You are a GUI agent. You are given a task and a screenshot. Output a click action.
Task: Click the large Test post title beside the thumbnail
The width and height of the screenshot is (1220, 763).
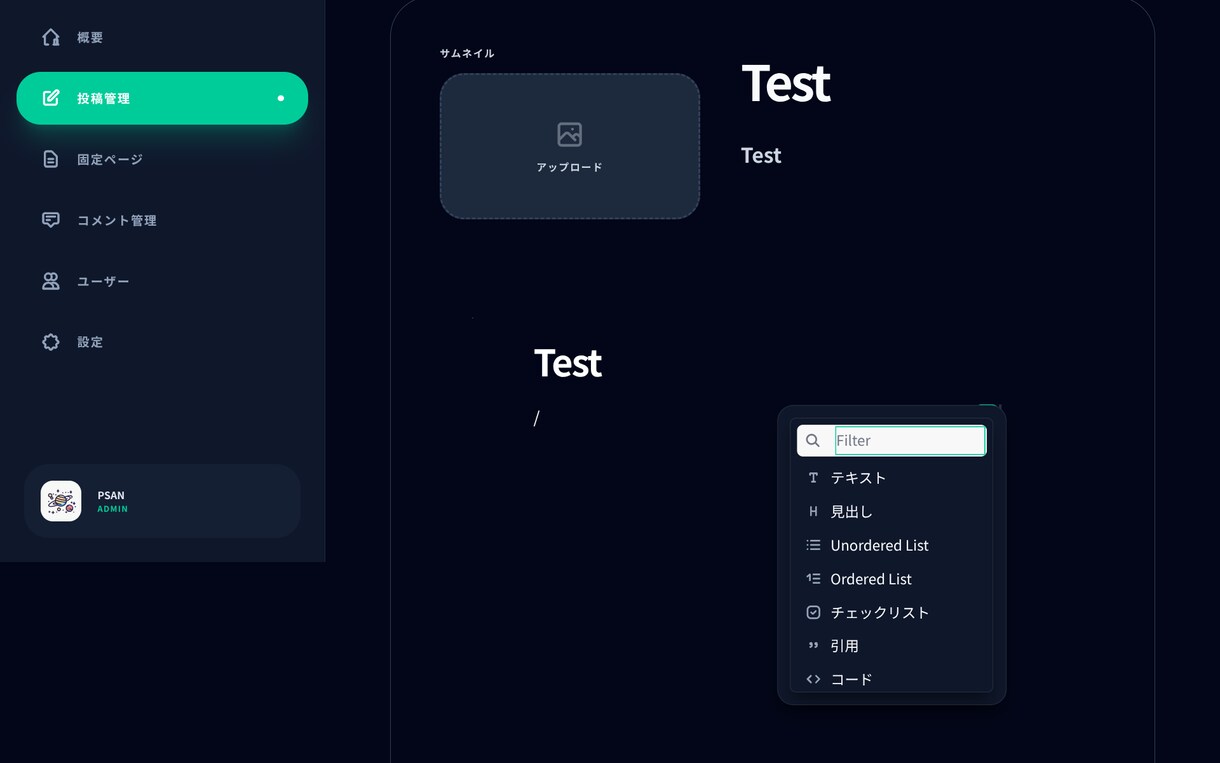click(x=786, y=83)
